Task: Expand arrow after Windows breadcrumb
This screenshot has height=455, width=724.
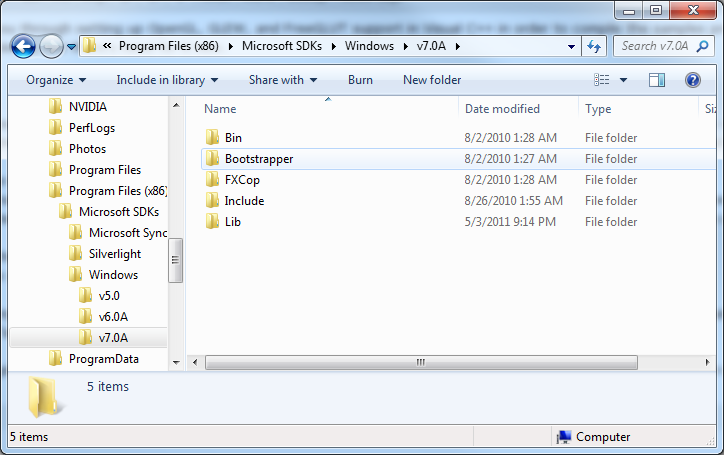Action: [x=405, y=47]
